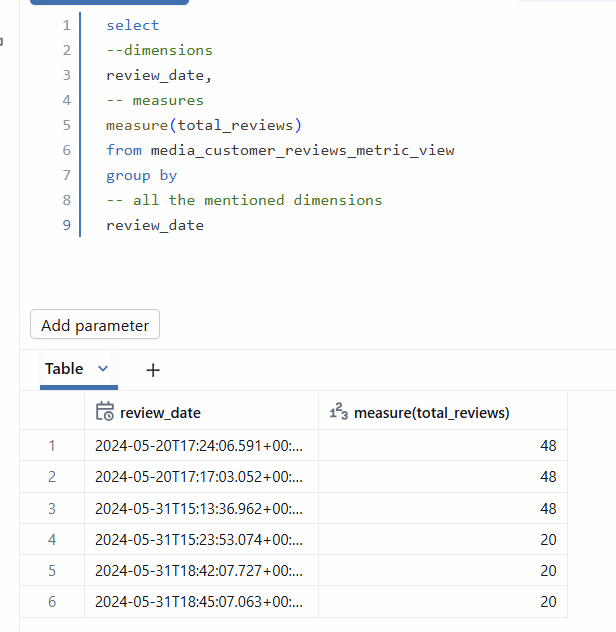
Task: Click value 48 in row 3
Action: pos(548,508)
